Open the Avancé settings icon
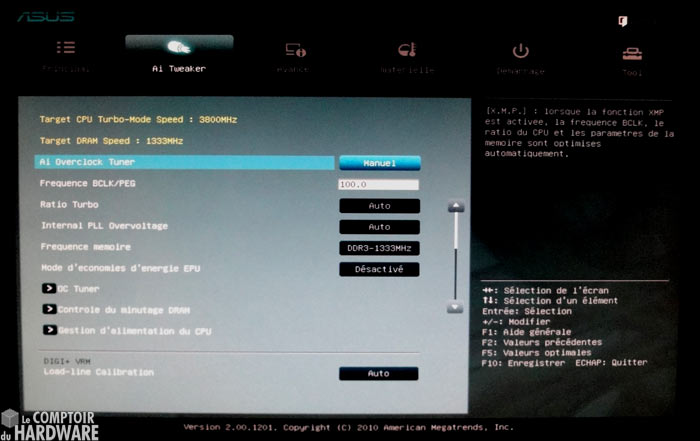 tap(294, 49)
